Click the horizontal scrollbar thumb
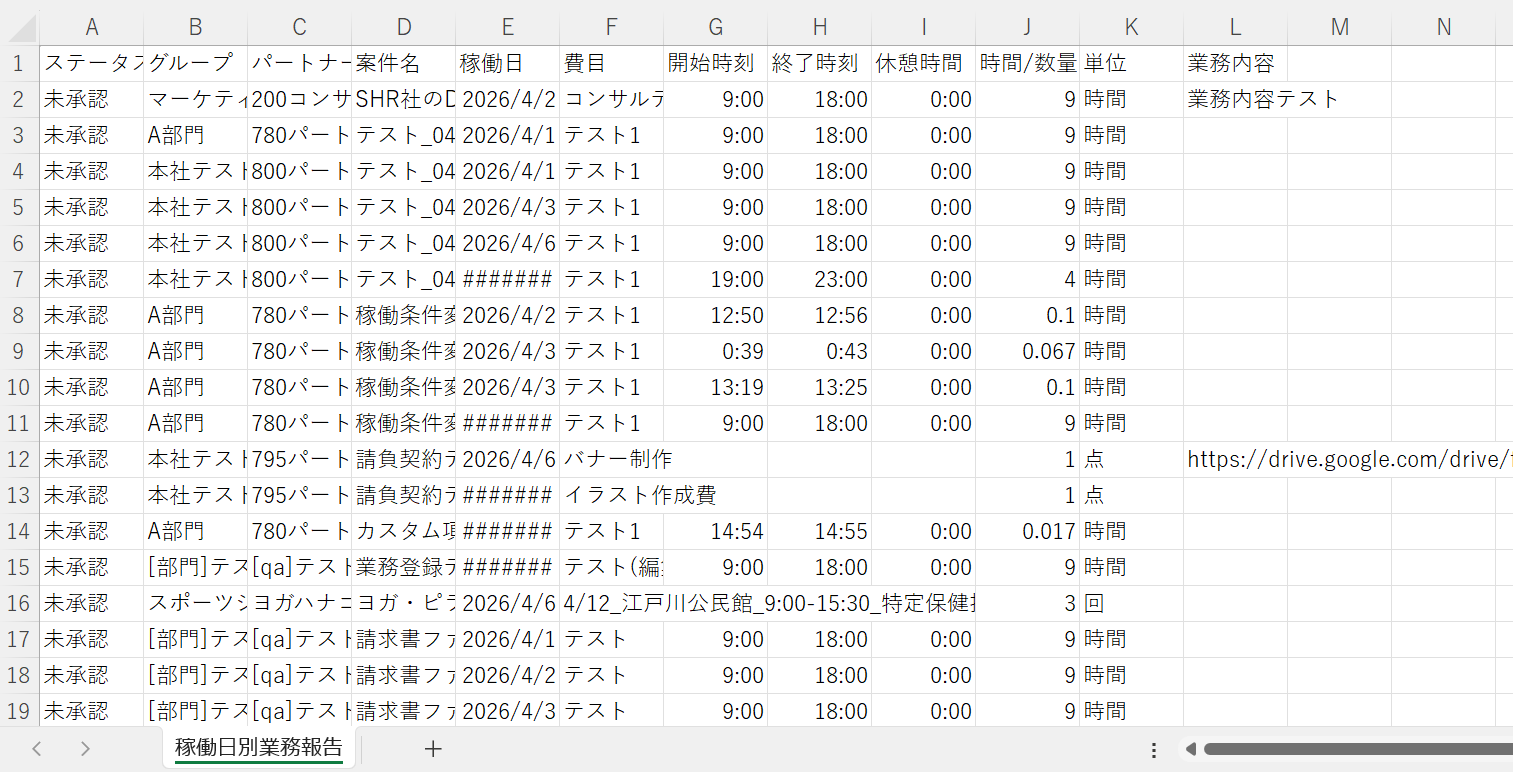1513x772 pixels. click(x=1358, y=749)
